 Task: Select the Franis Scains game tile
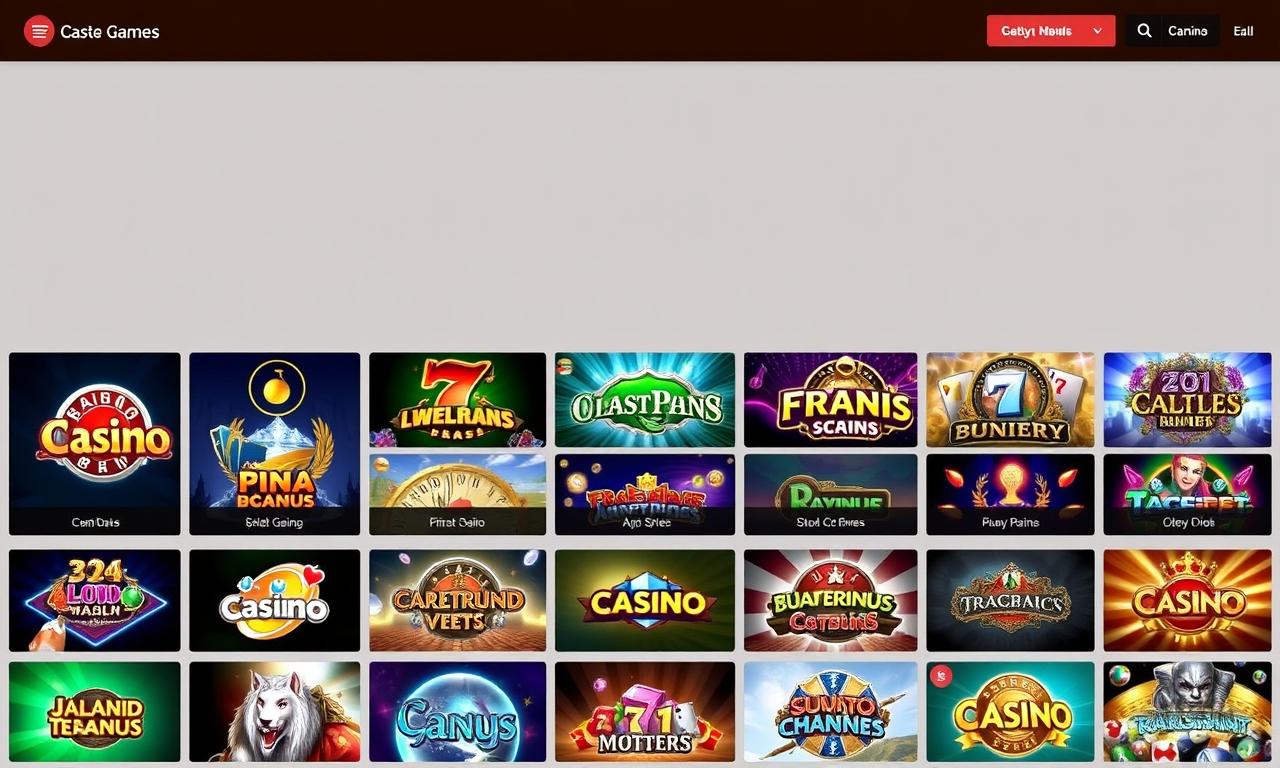tap(831, 399)
